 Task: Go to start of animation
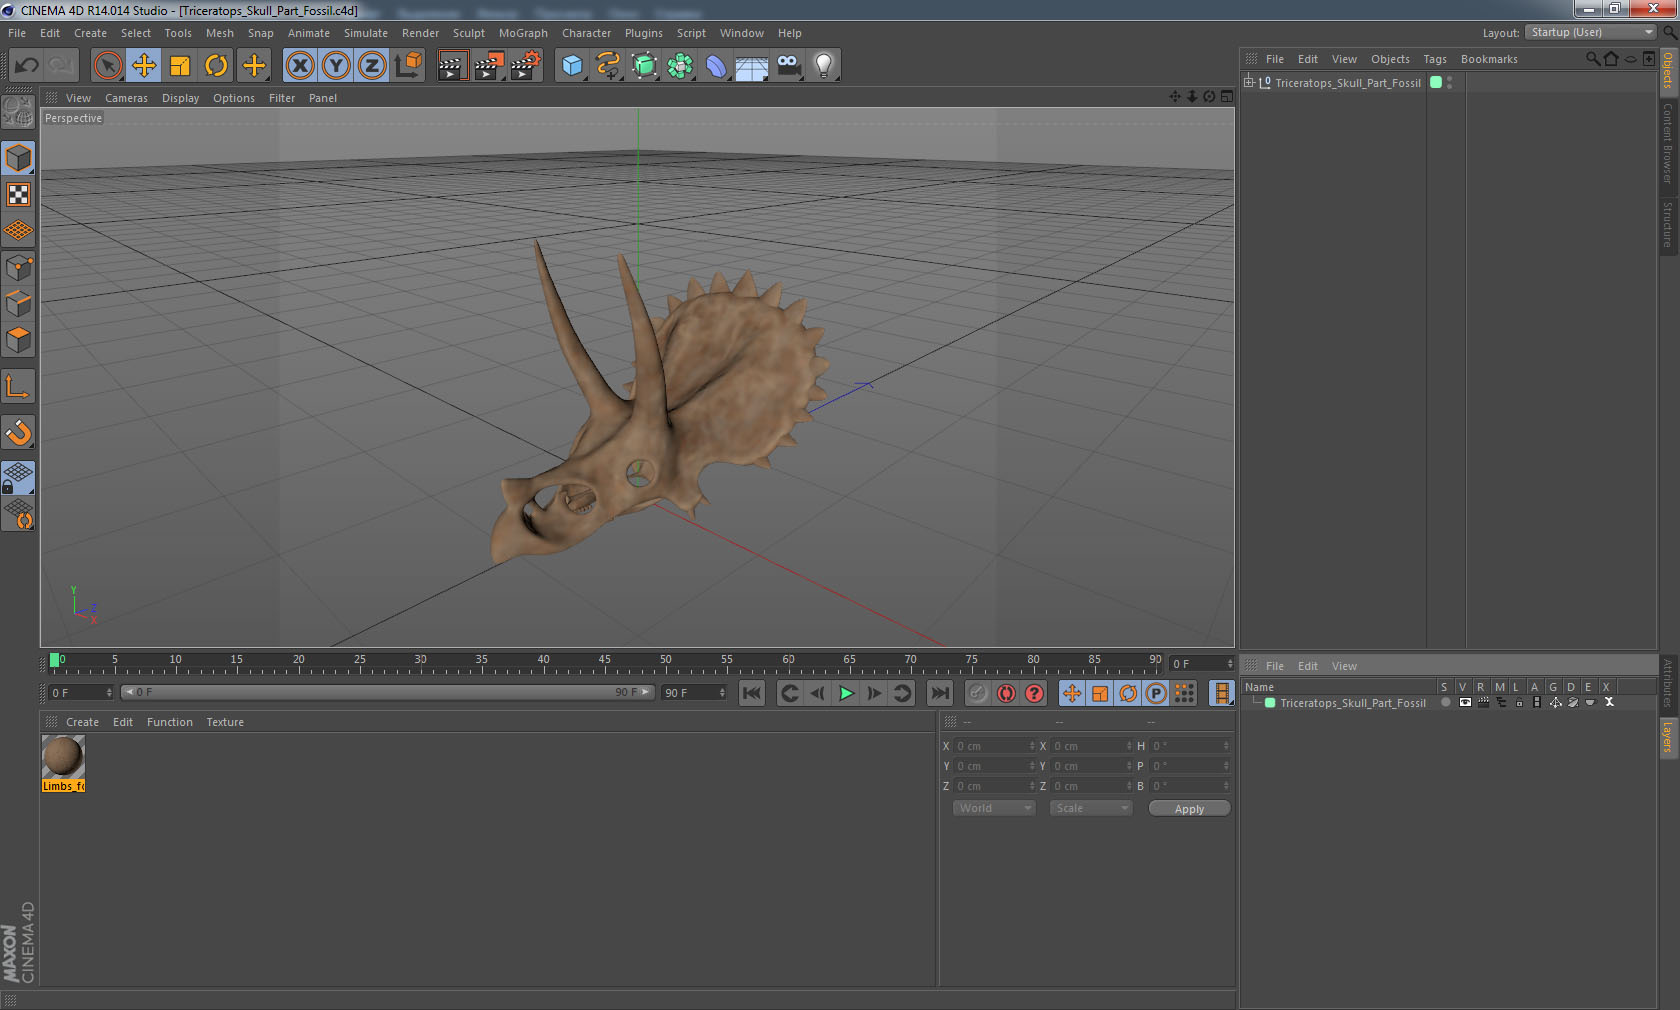(752, 693)
